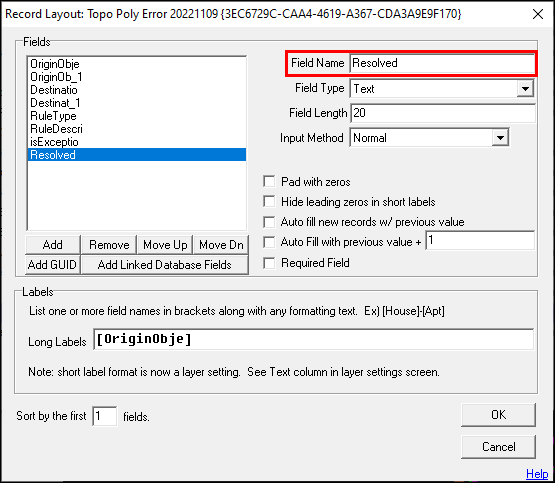This screenshot has width=555, height=483.
Task: Confirm with the OK button
Action: (498, 415)
